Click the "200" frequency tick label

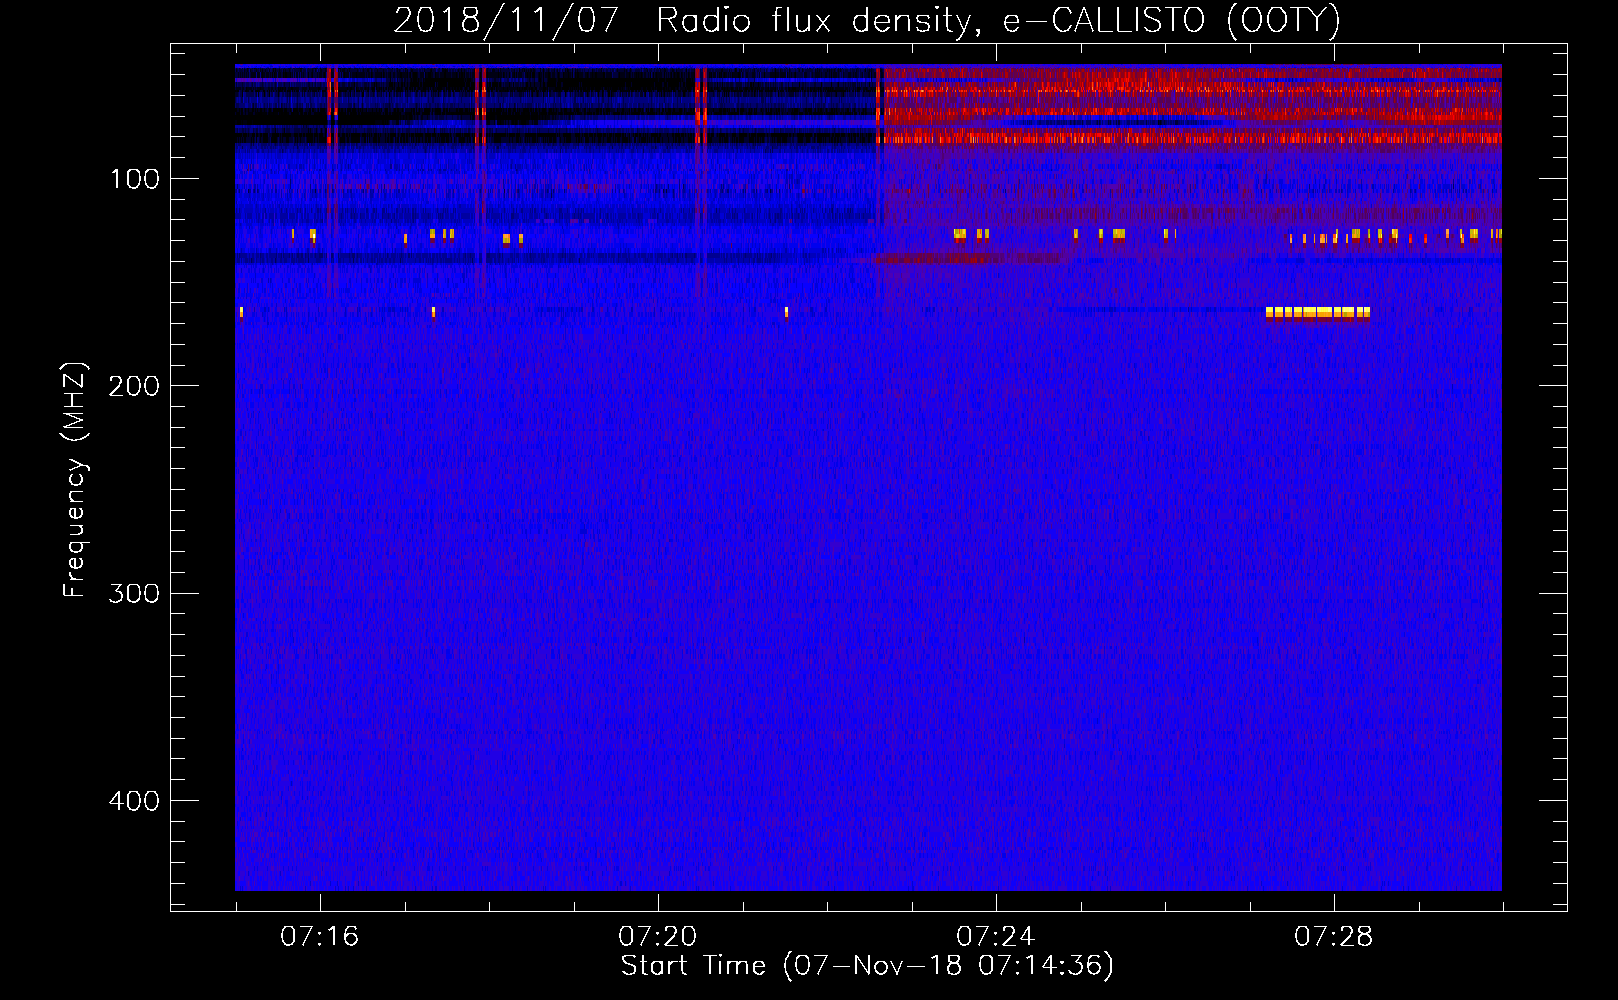[x=134, y=386]
